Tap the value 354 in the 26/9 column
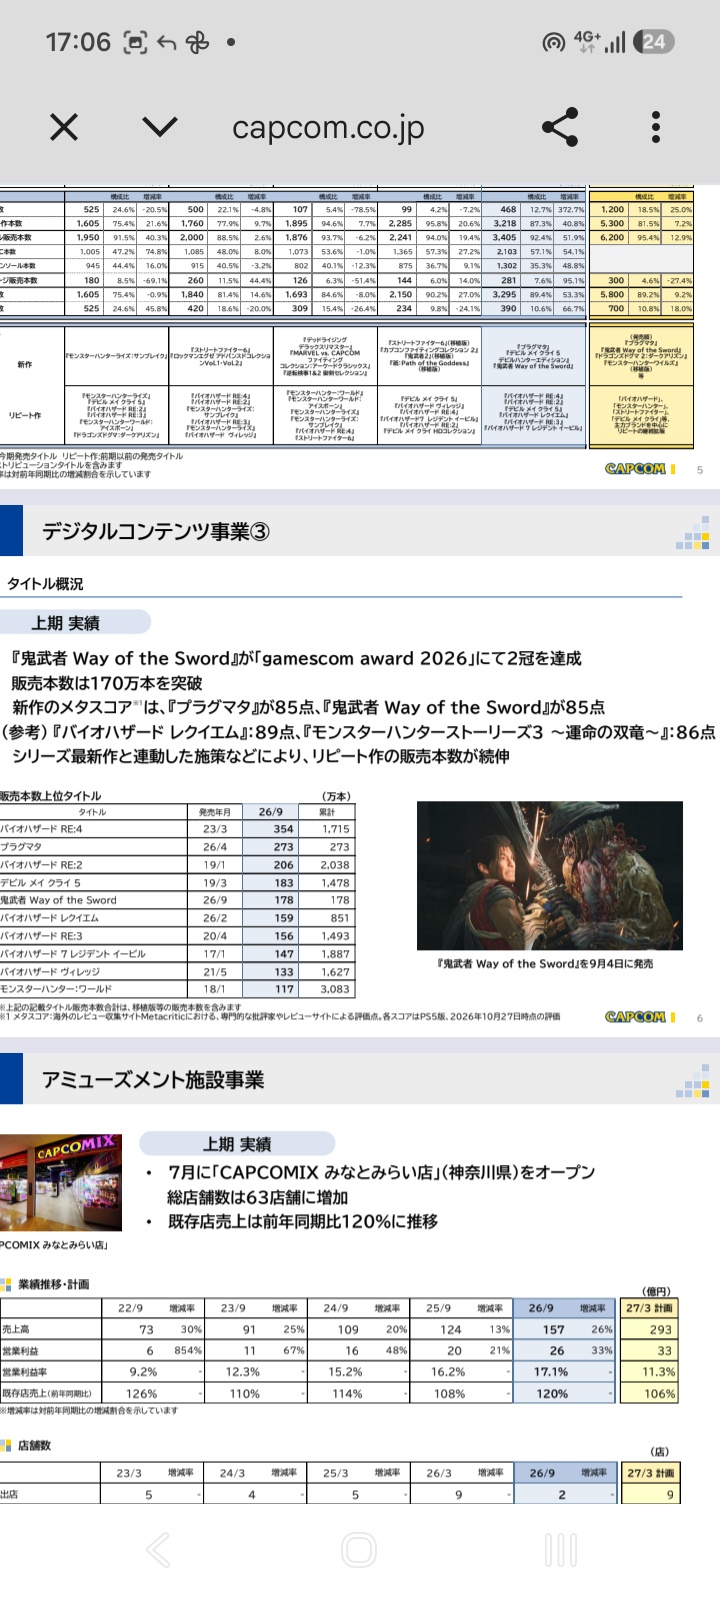 [283, 829]
